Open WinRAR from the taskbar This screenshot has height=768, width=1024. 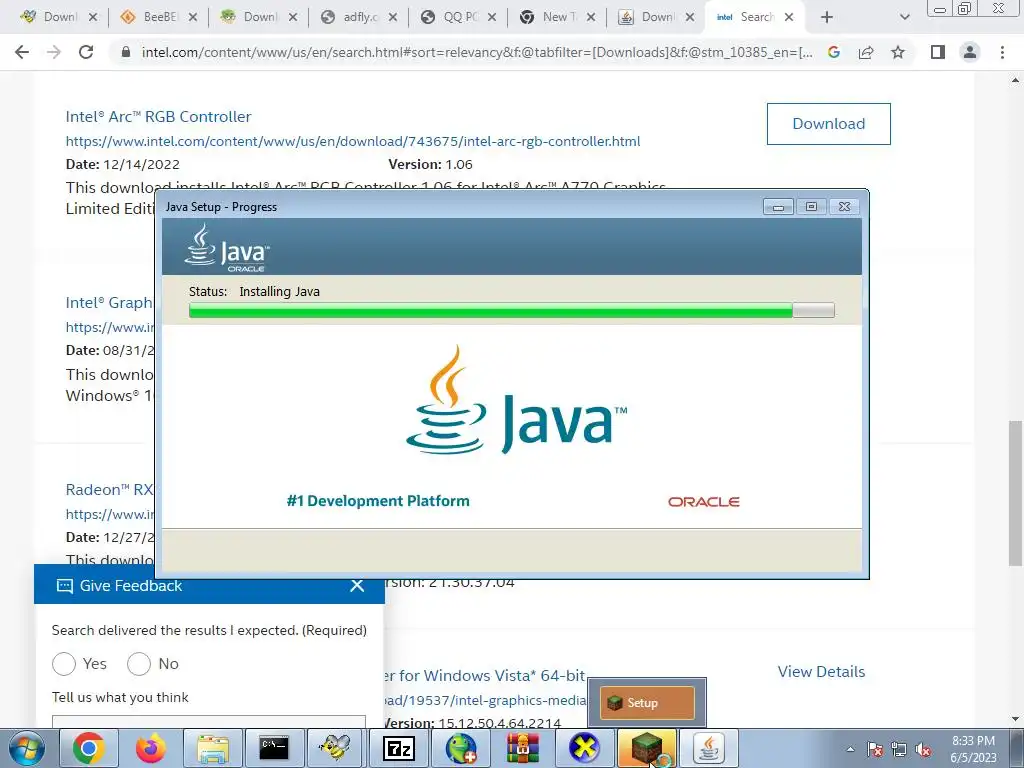click(522, 748)
